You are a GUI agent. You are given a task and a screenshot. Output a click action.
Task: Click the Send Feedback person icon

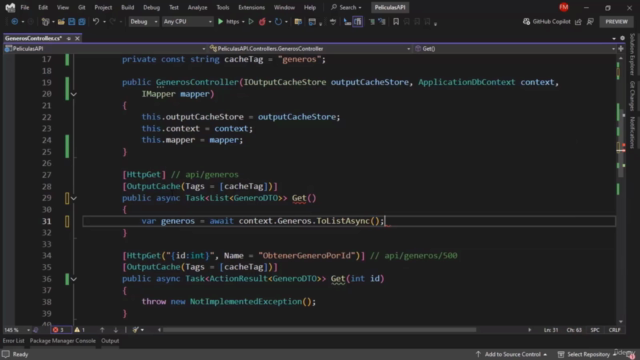click(590, 22)
